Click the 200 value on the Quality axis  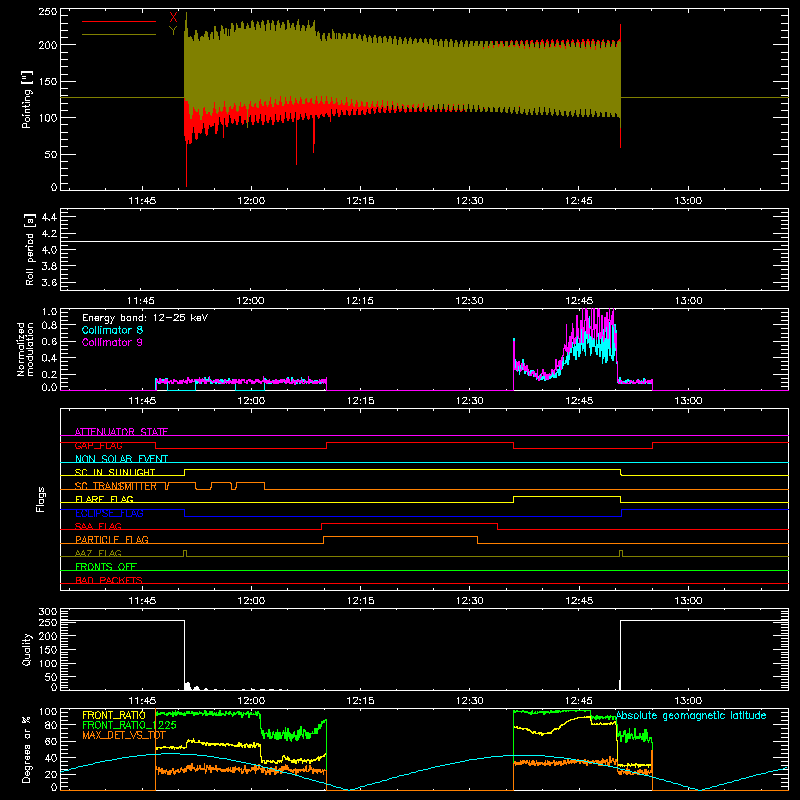[48, 636]
